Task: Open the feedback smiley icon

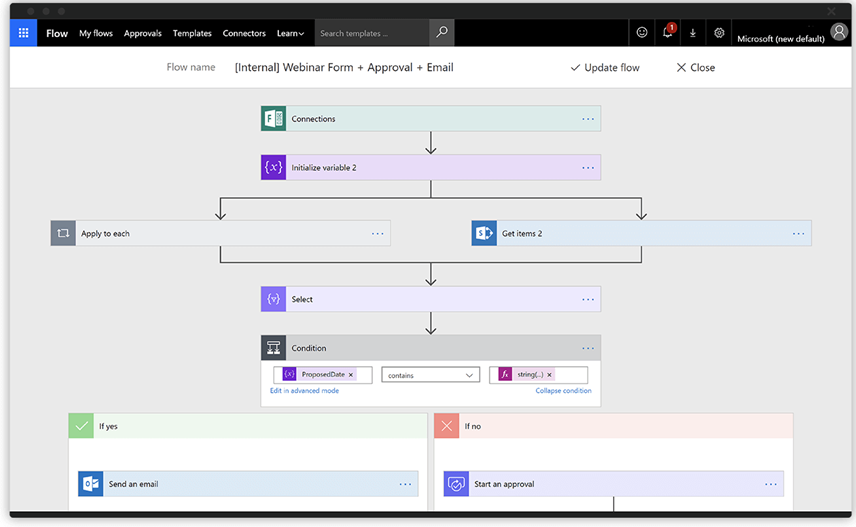Action: [642, 33]
